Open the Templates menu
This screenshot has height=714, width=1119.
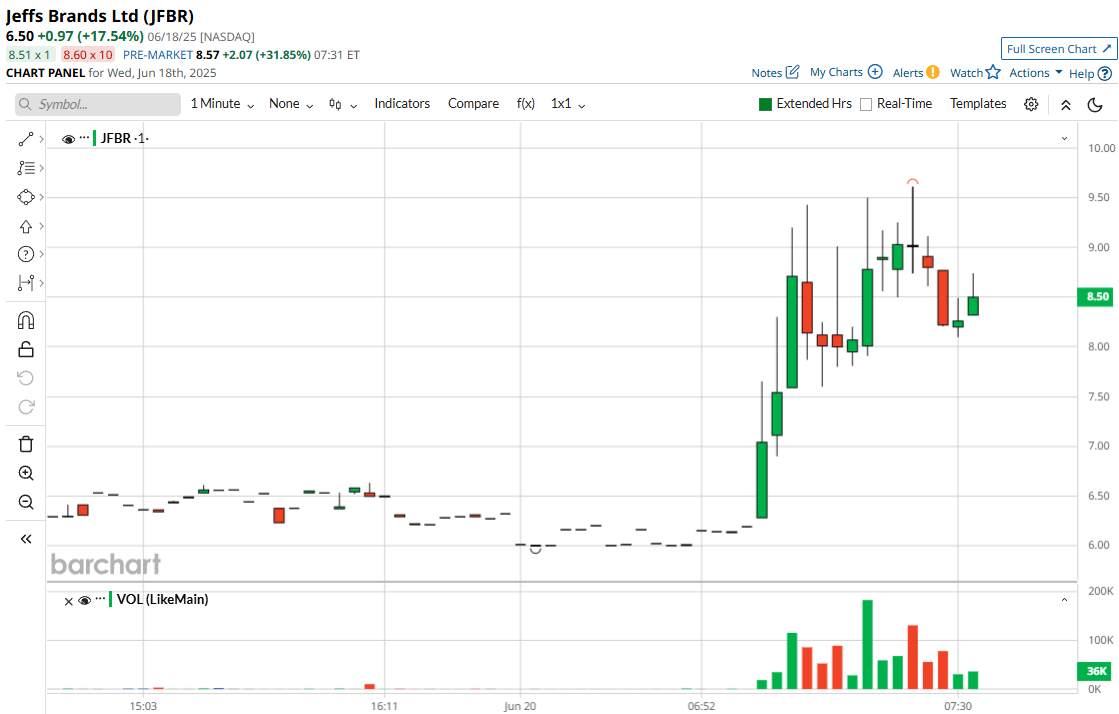pyautogui.click(x=978, y=104)
